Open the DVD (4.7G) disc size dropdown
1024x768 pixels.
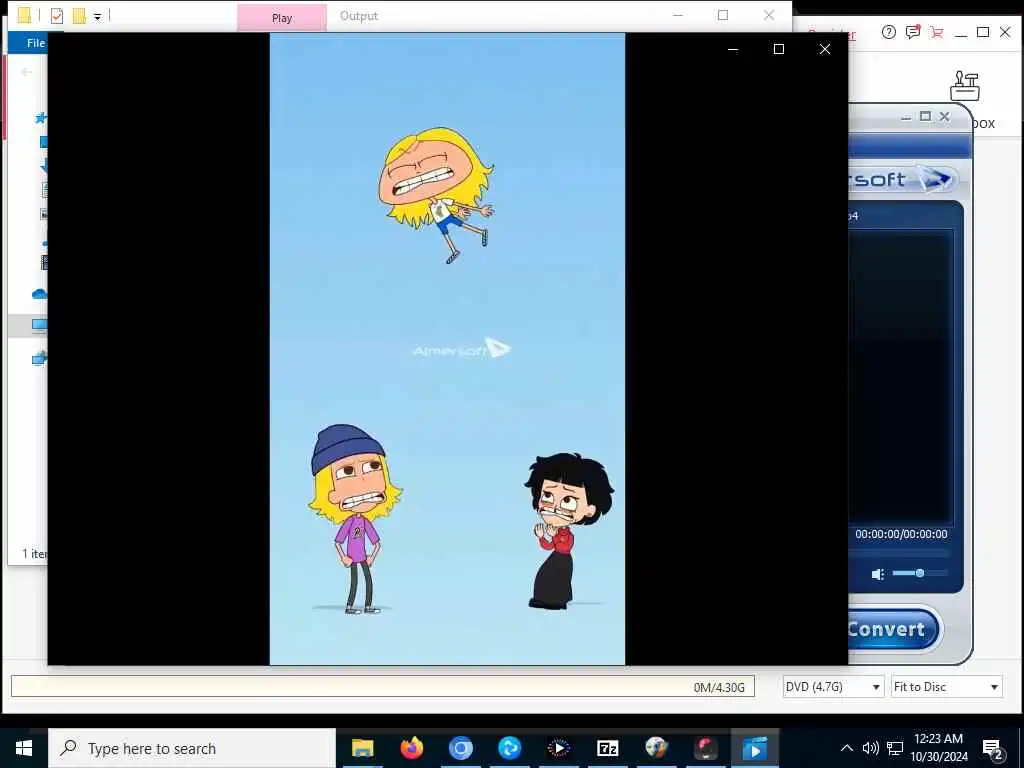(x=833, y=686)
